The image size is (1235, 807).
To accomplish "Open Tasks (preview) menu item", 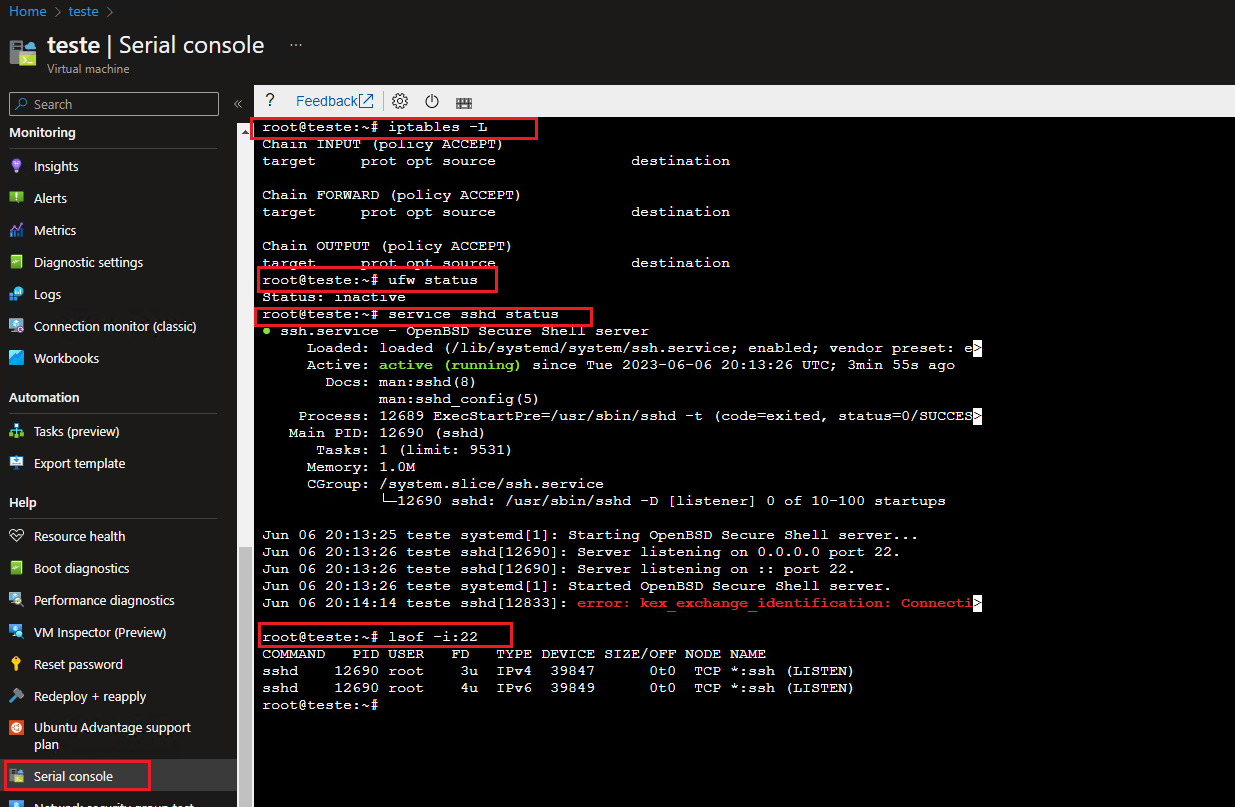I will click(x=76, y=431).
